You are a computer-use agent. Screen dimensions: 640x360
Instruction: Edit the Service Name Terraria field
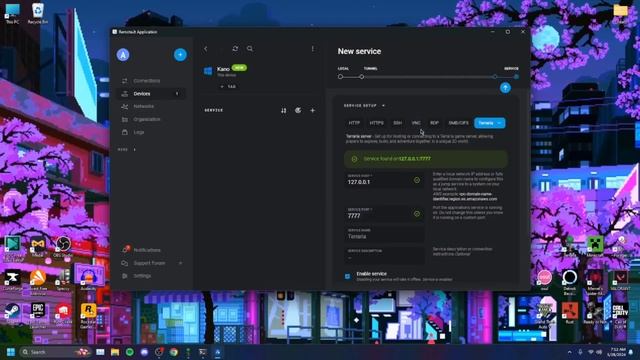384,234
